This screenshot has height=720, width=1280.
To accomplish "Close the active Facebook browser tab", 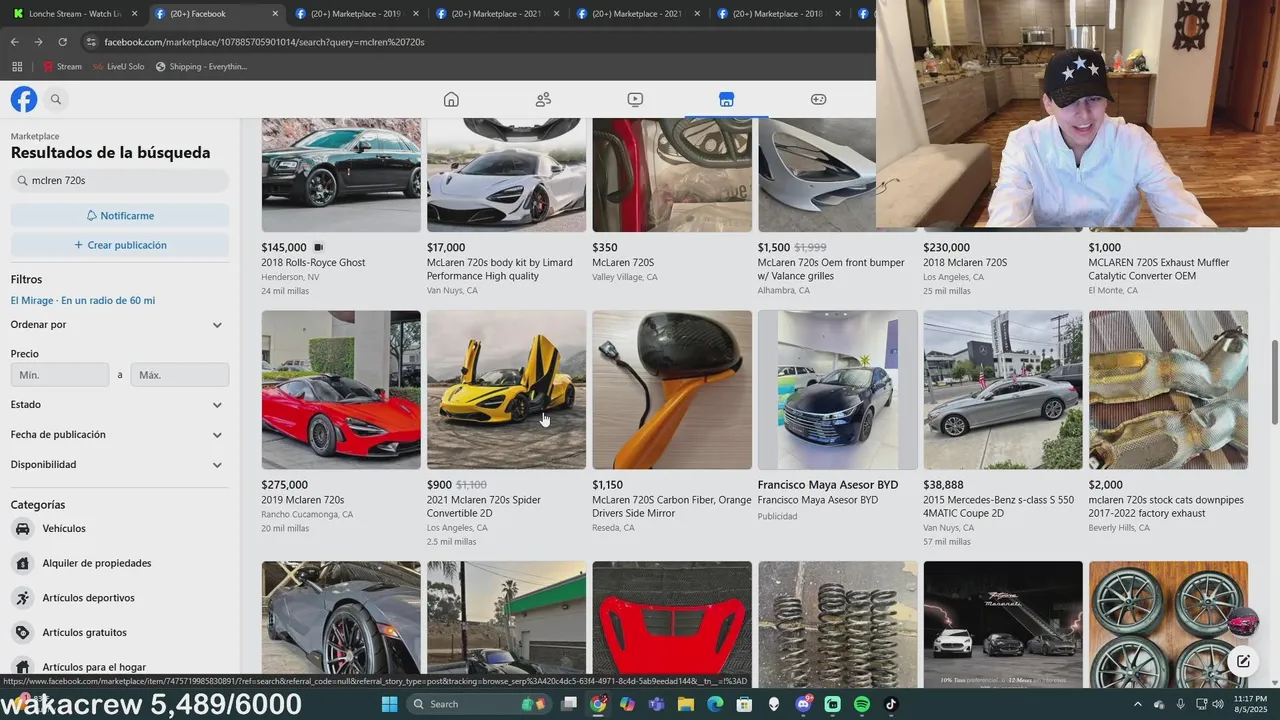I will (275, 14).
